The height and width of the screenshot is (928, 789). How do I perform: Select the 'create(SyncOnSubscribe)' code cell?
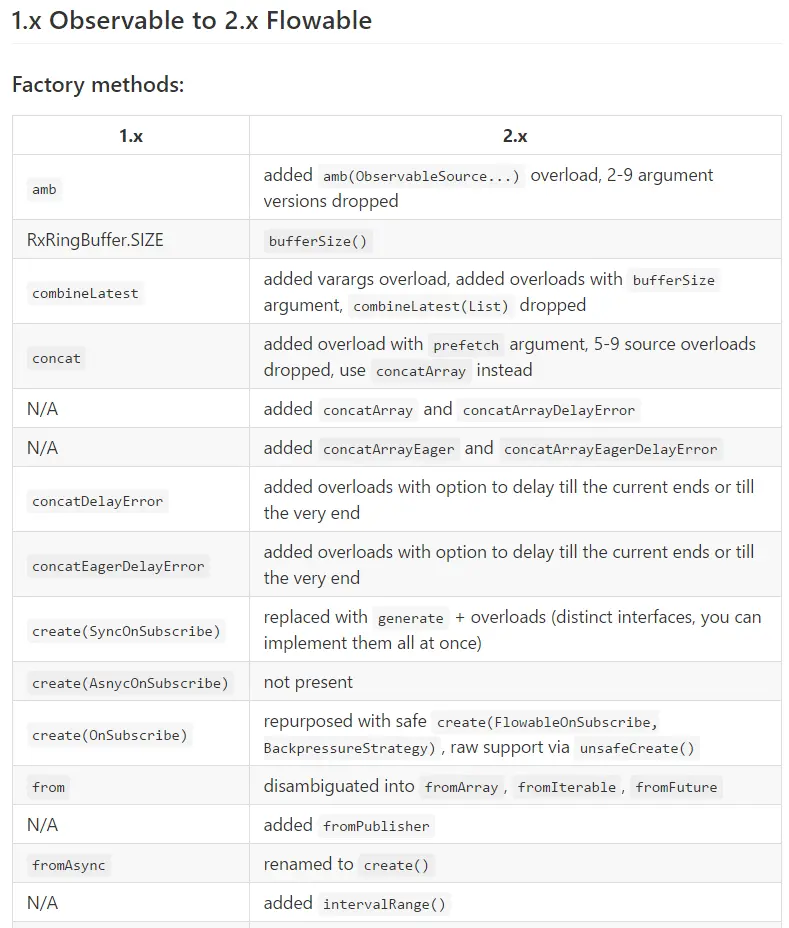click(126, 632)
